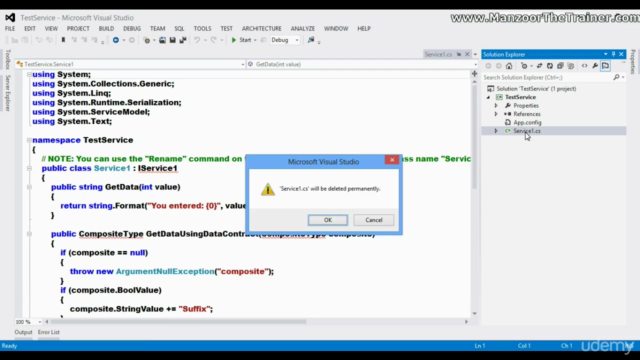The width and height of the screenshot is (640, 360).
Task: Open the FILE menu
Action: tap(10, 29)
